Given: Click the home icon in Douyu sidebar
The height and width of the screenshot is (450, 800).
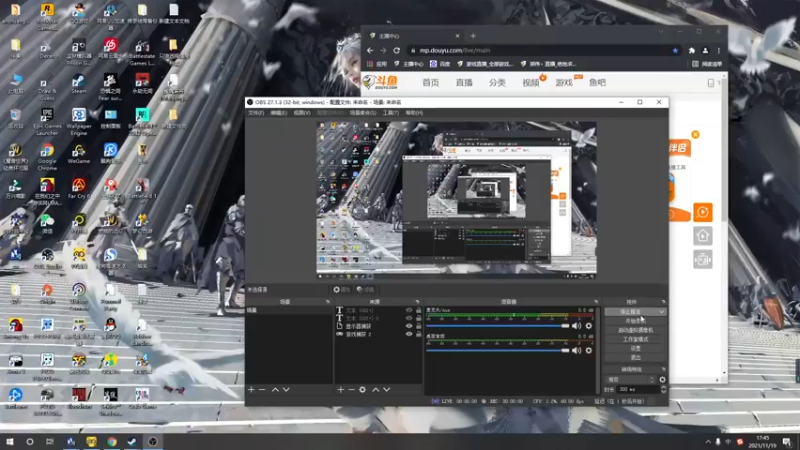Looking at the screenshot, I should point(703,236).
